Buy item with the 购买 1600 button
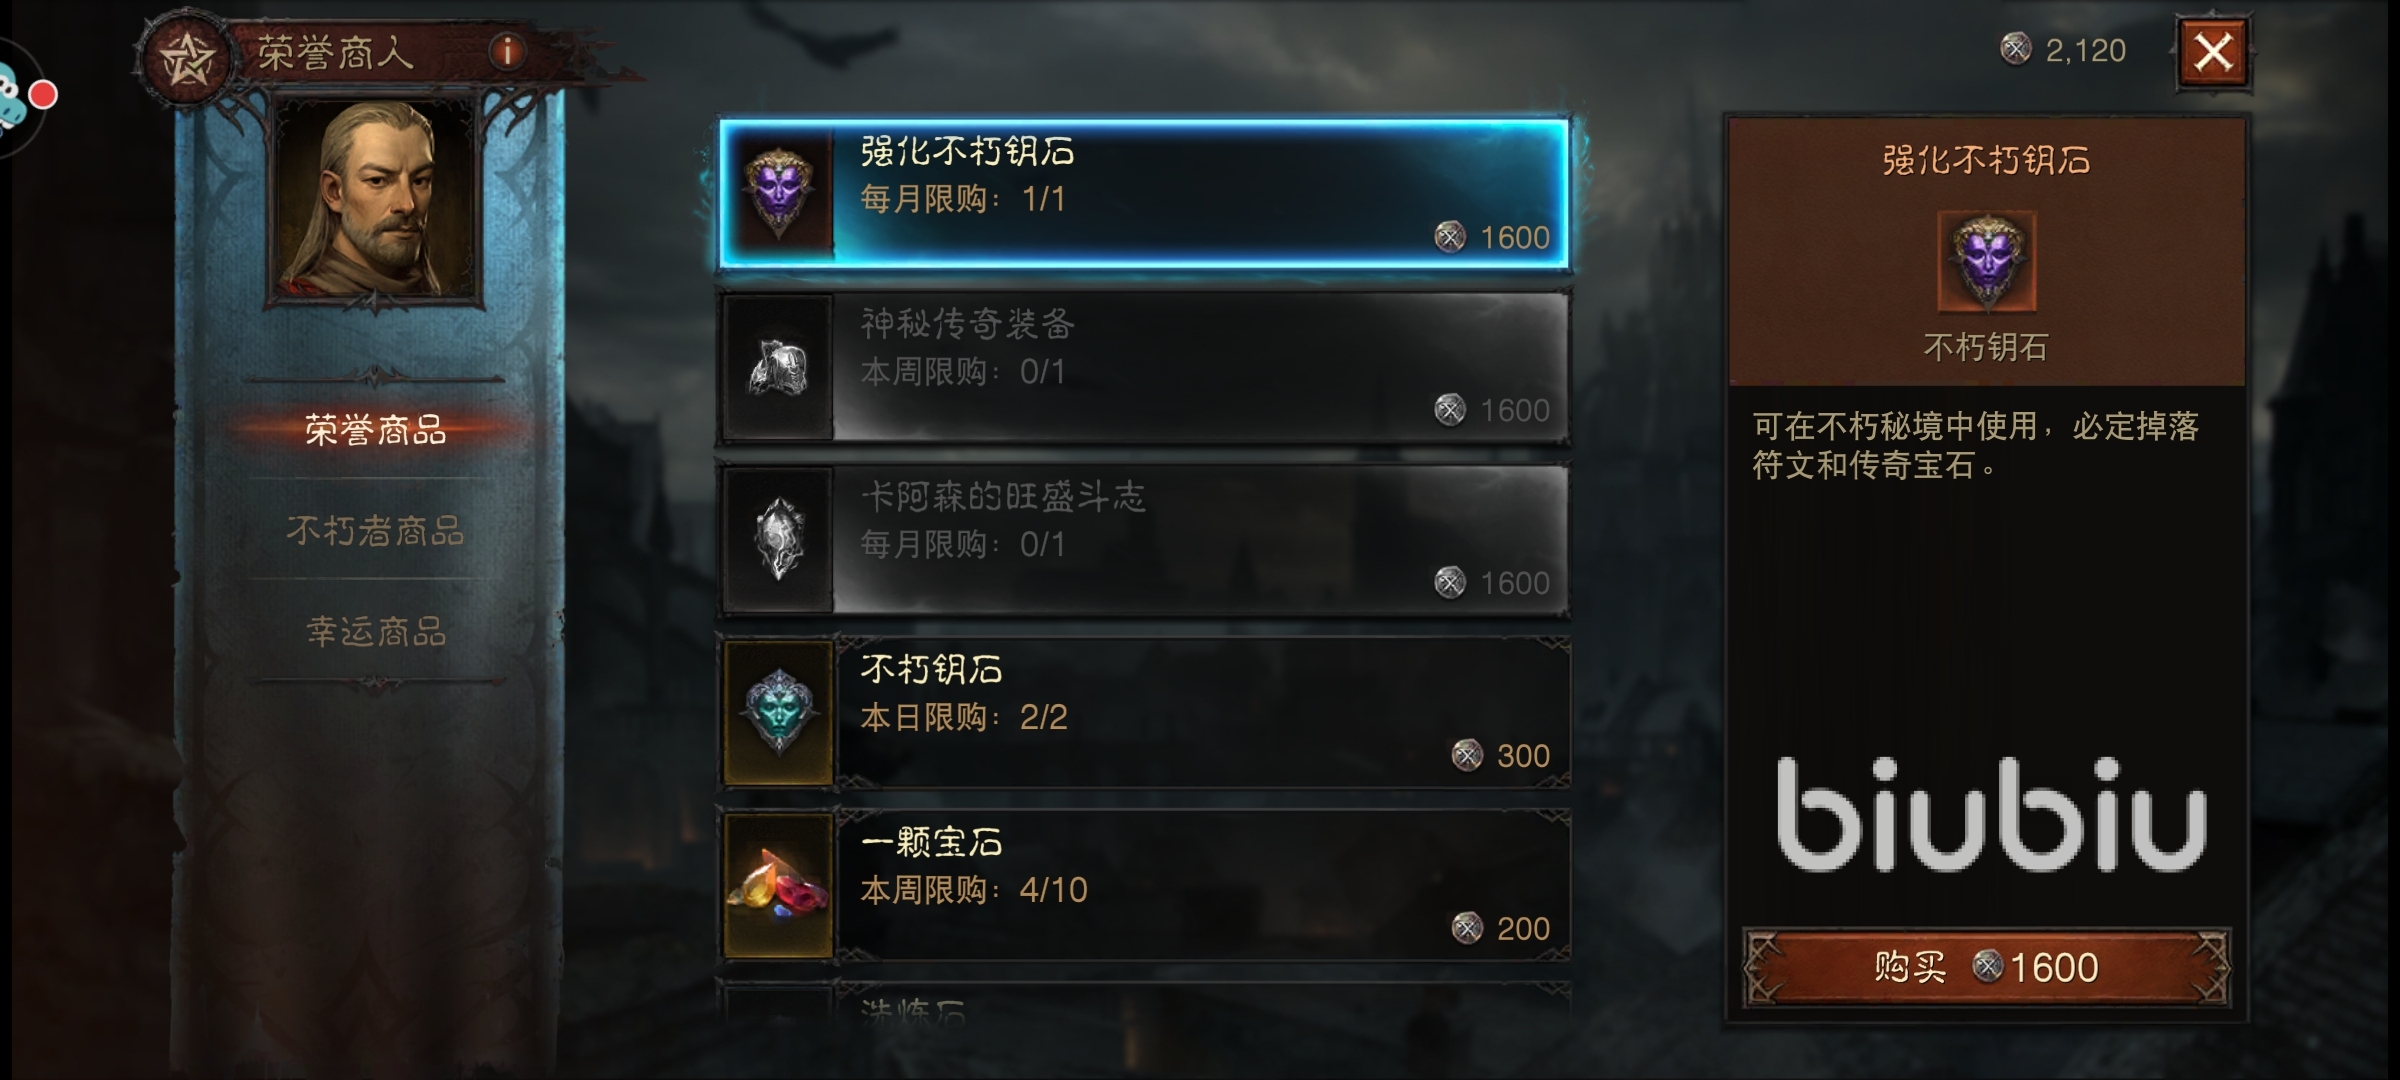The image size is (2400, 1080). [1987, 967]
